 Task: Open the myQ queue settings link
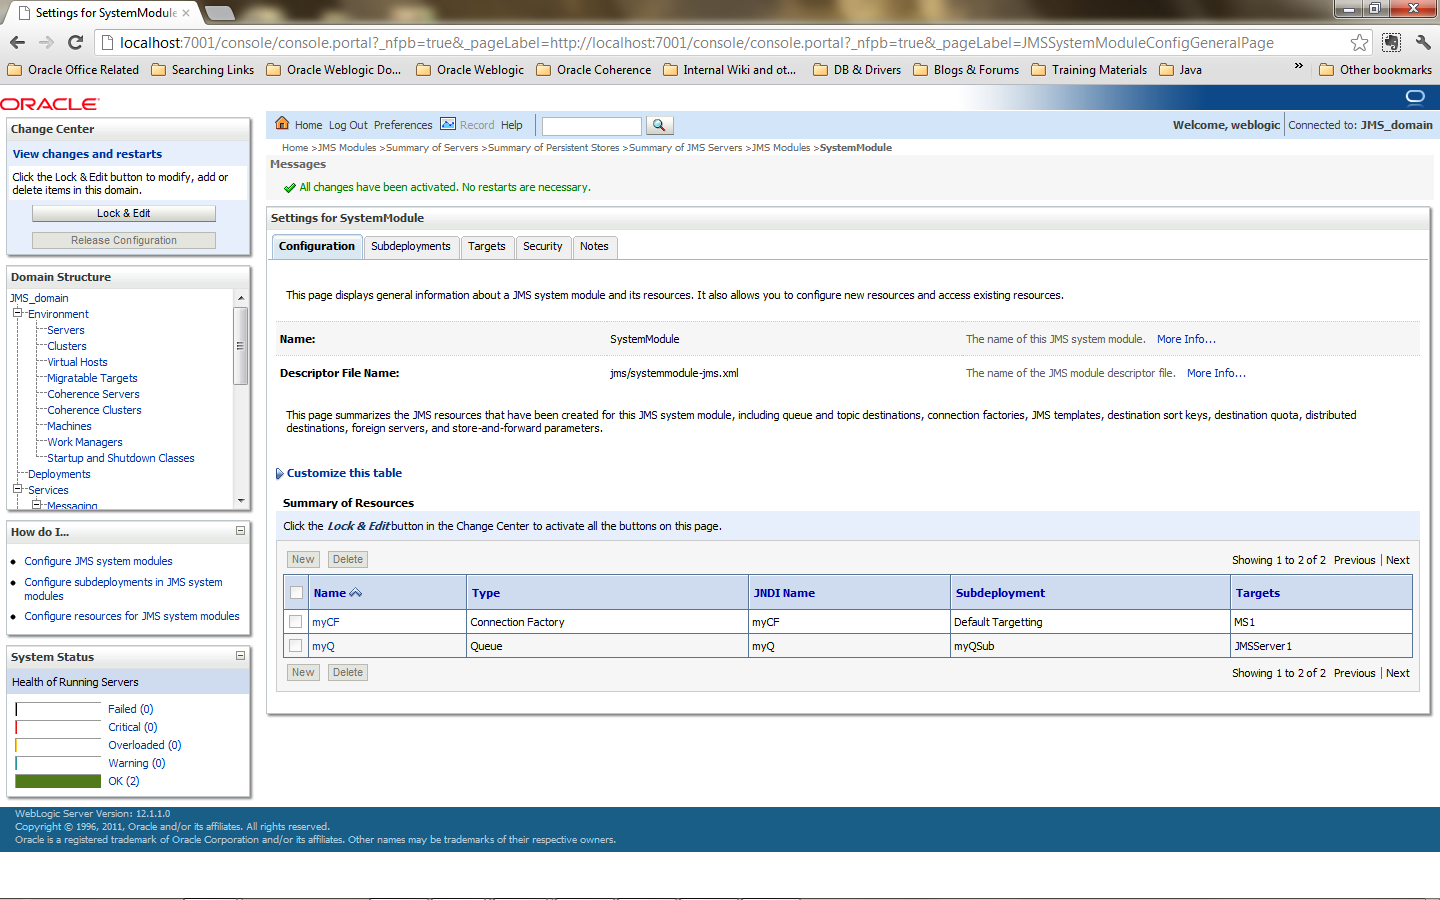coord(325,645)
